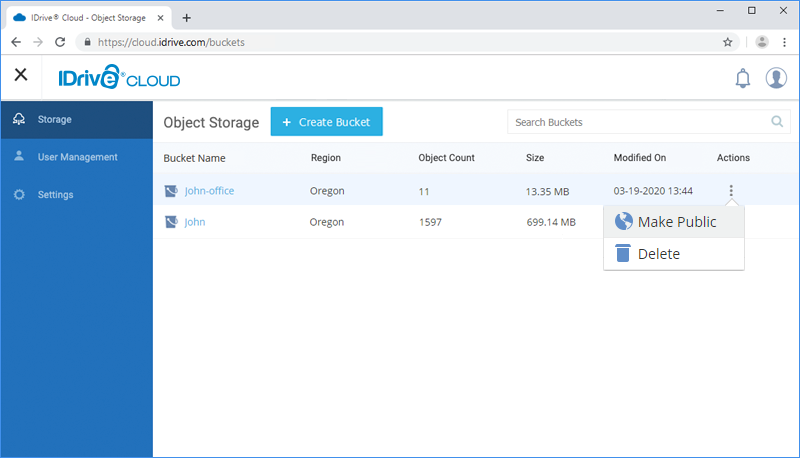Click the search magnifier icon
Screen dimensions: 800x458
(x=777, y=122)
